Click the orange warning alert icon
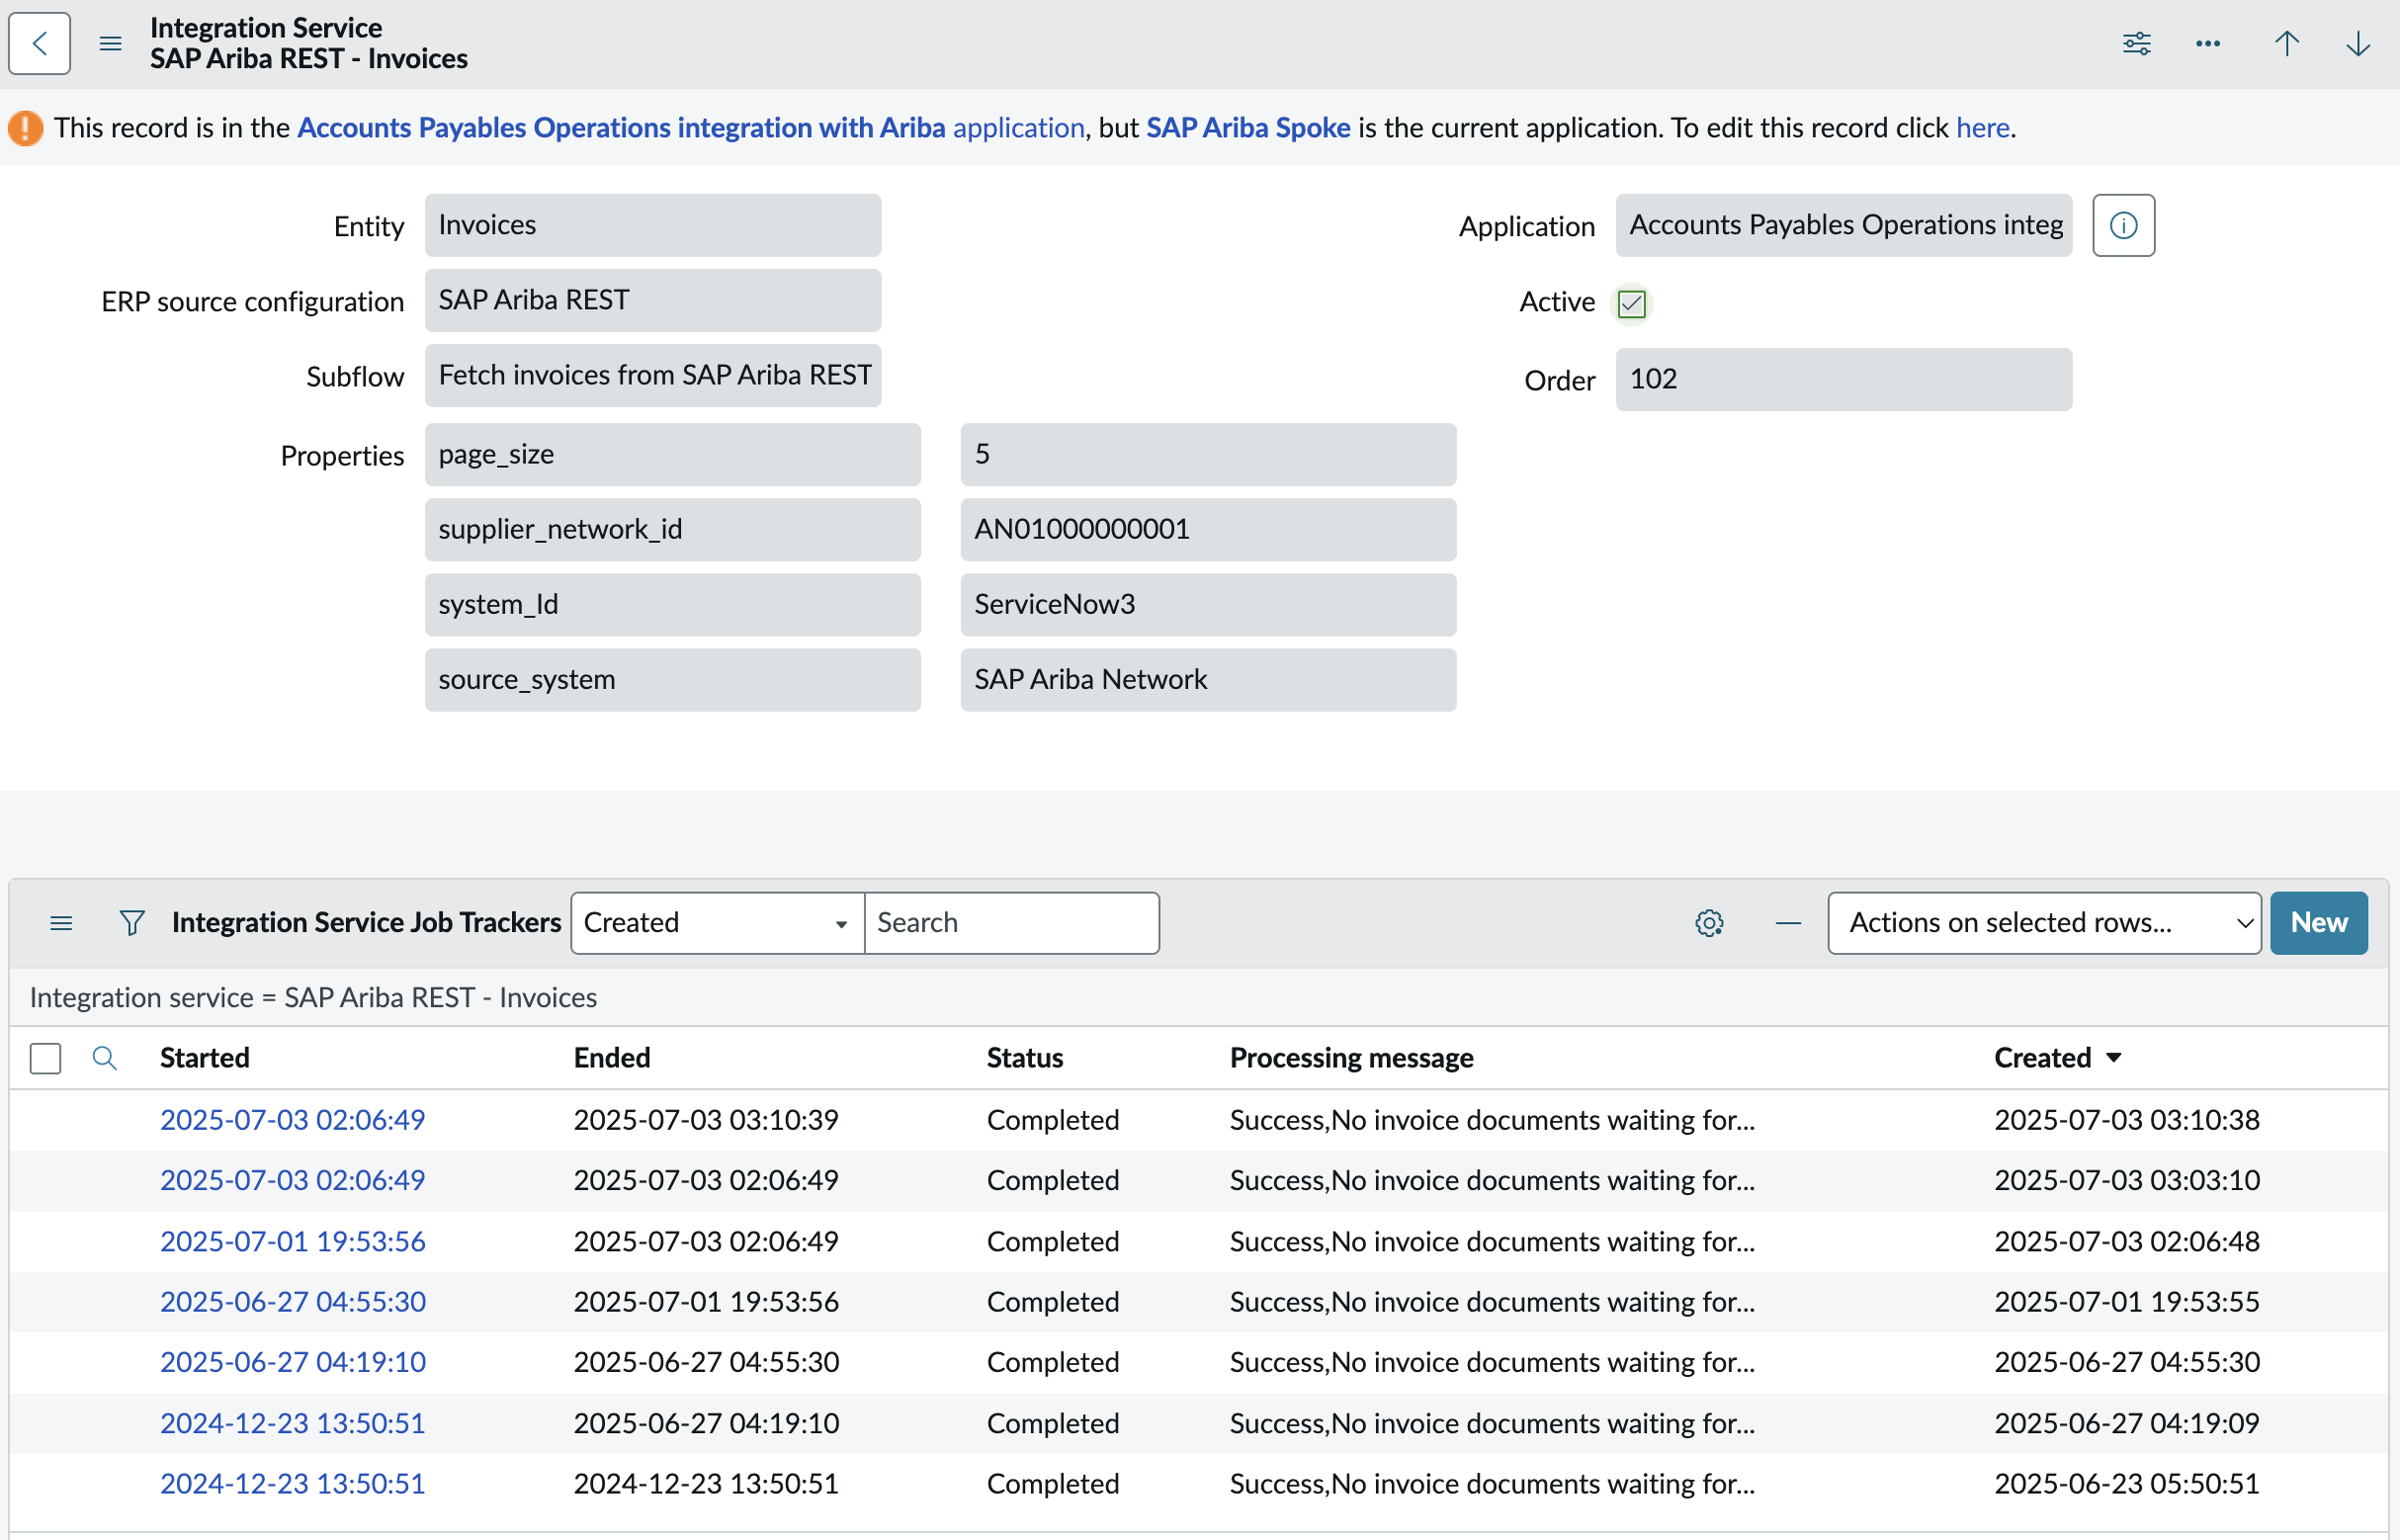This screenshot has height=1540, width=2400. (26, 128)
